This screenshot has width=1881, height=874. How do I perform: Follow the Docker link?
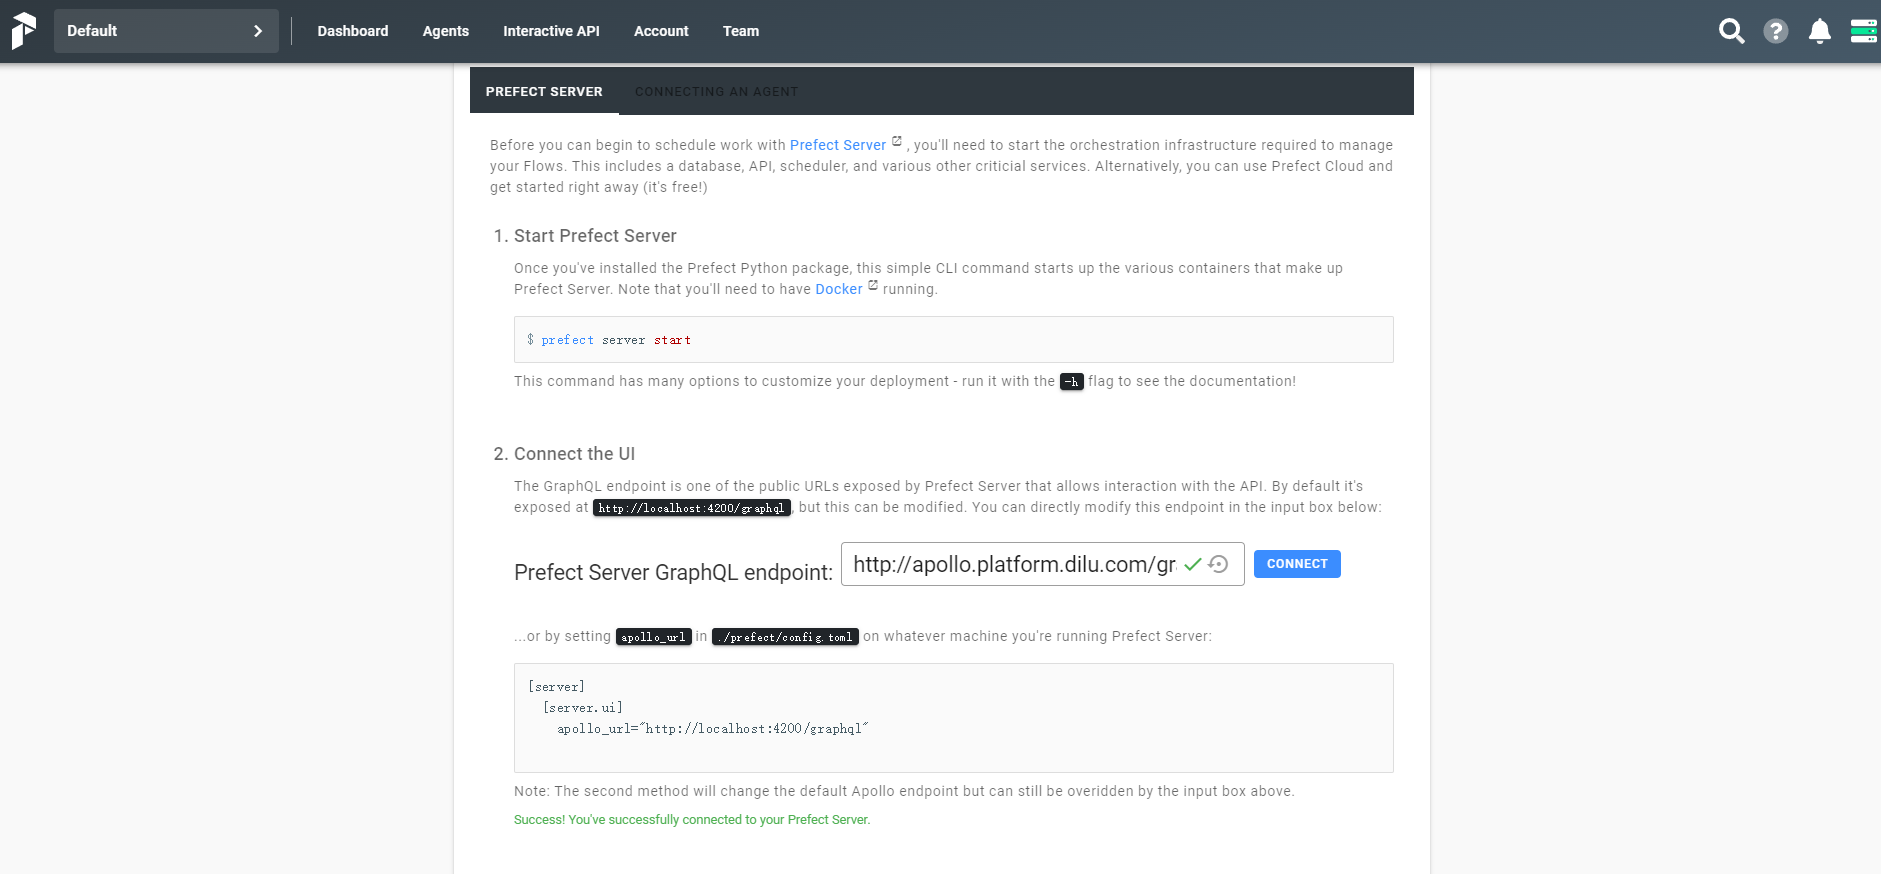839,289
